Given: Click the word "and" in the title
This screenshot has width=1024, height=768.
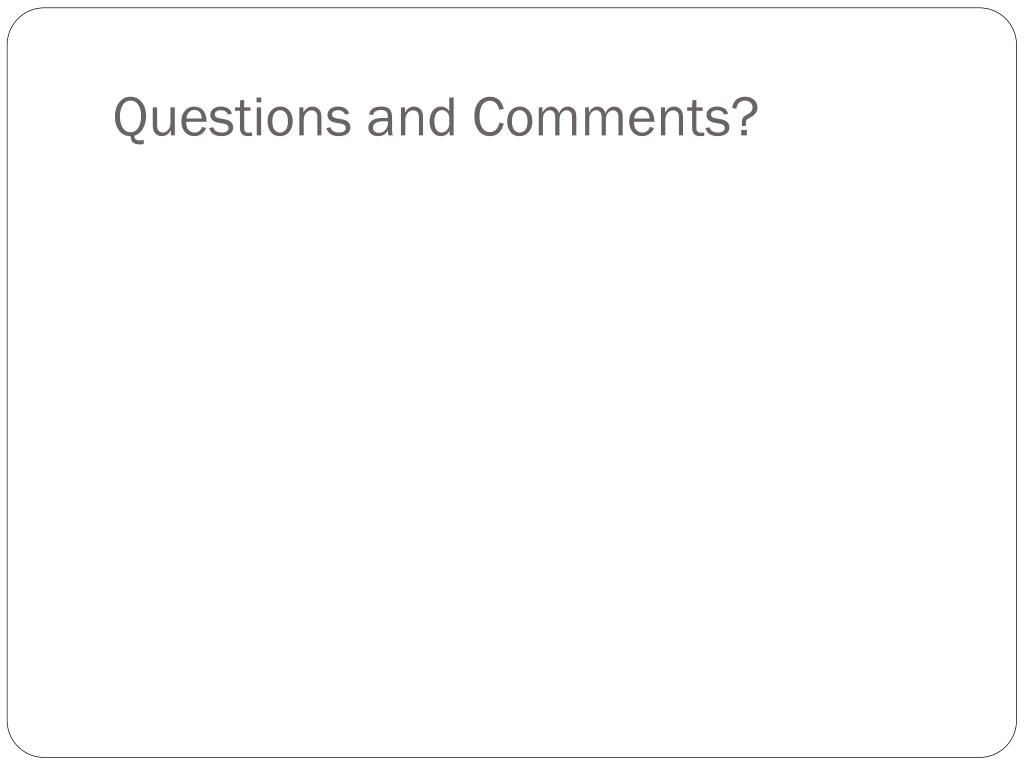Looking at the screenshot, I should tap(411, 116).
